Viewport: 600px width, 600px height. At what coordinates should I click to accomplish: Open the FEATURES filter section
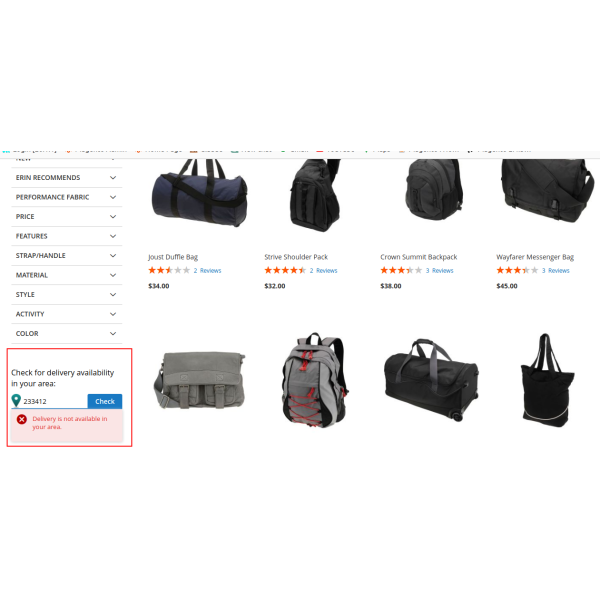(x=67, y=236)
